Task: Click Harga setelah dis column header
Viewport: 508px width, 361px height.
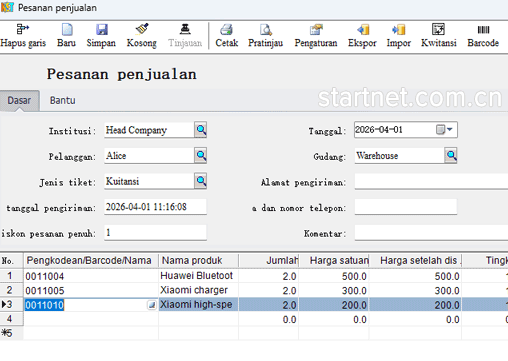Action: (x=415, y=260)
